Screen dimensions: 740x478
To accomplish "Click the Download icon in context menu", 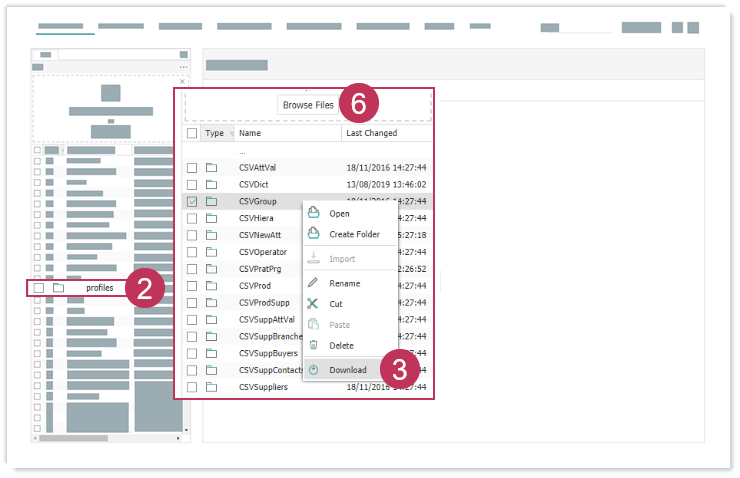I will pos(313,370).
